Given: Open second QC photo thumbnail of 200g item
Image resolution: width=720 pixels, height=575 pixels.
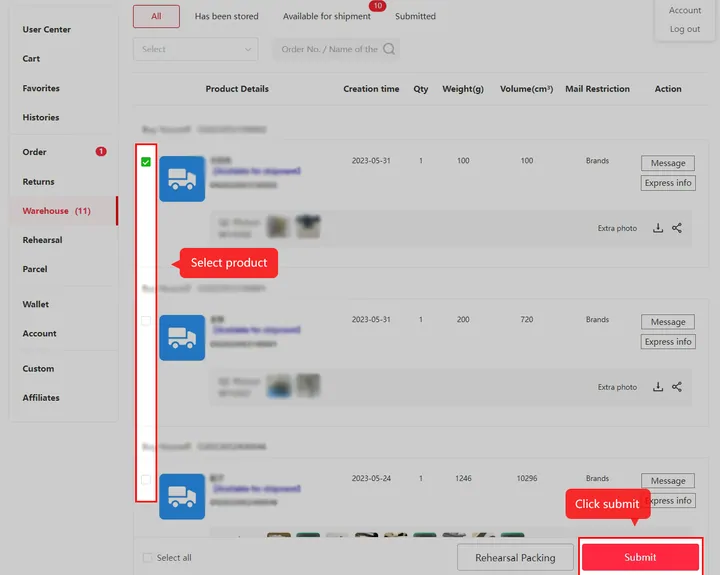Looking at the screenshot, I should coord(308,385).
